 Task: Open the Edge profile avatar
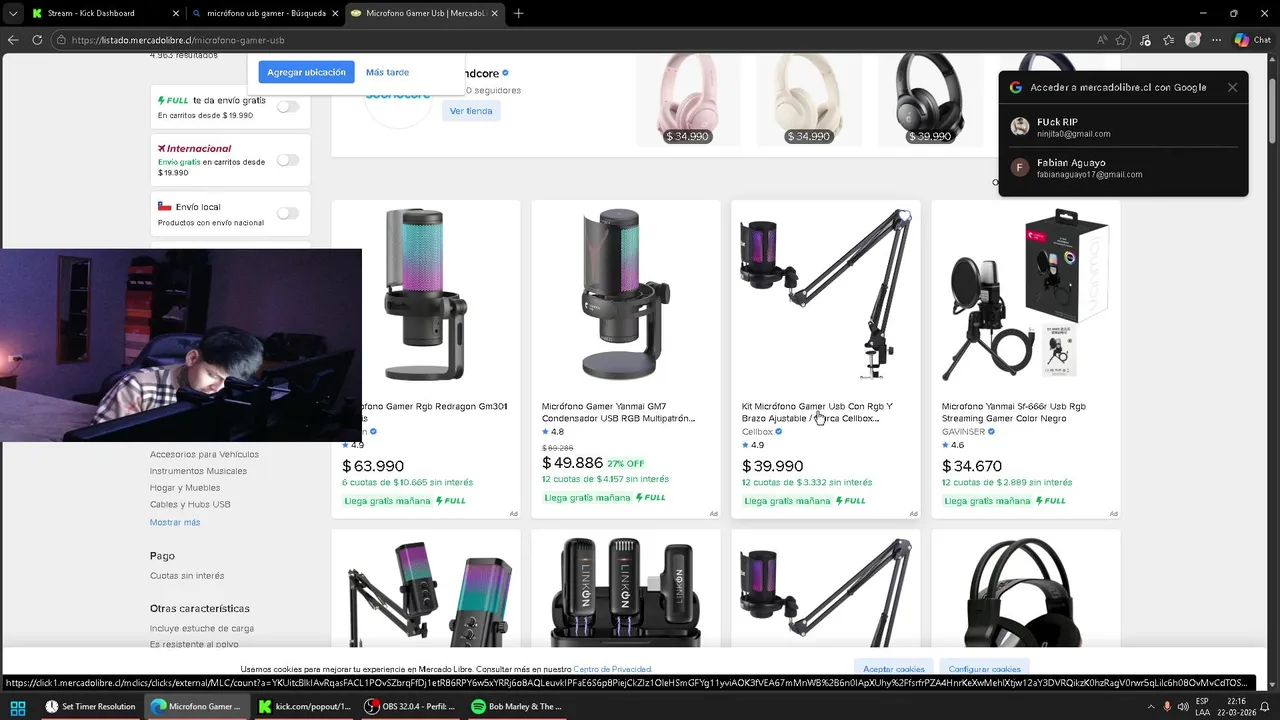[1193, 40]
